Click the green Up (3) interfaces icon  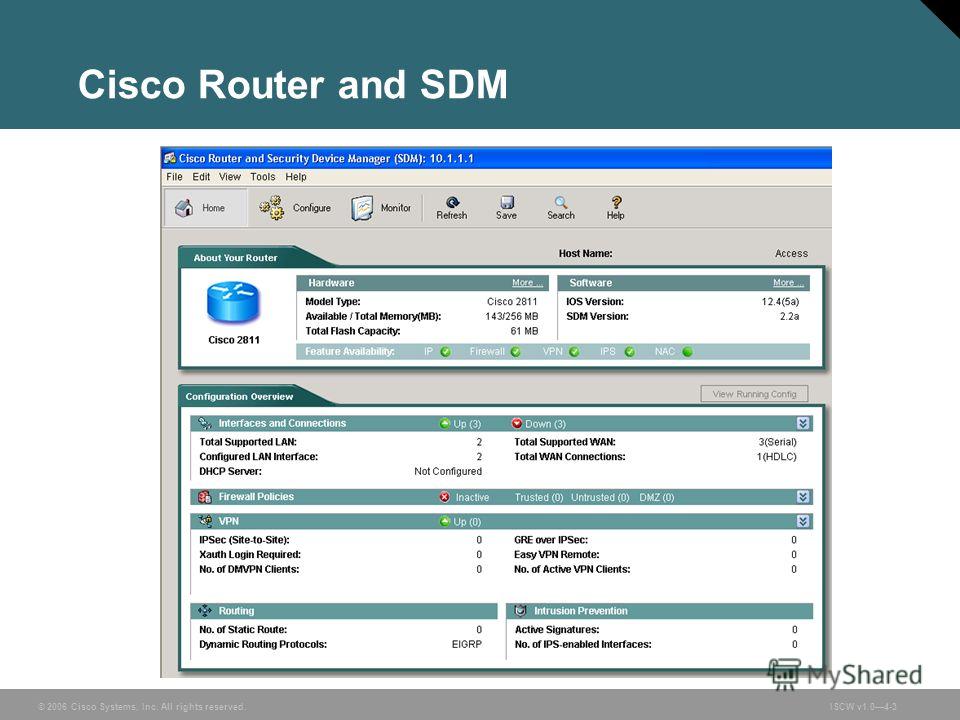pos(445,423)
